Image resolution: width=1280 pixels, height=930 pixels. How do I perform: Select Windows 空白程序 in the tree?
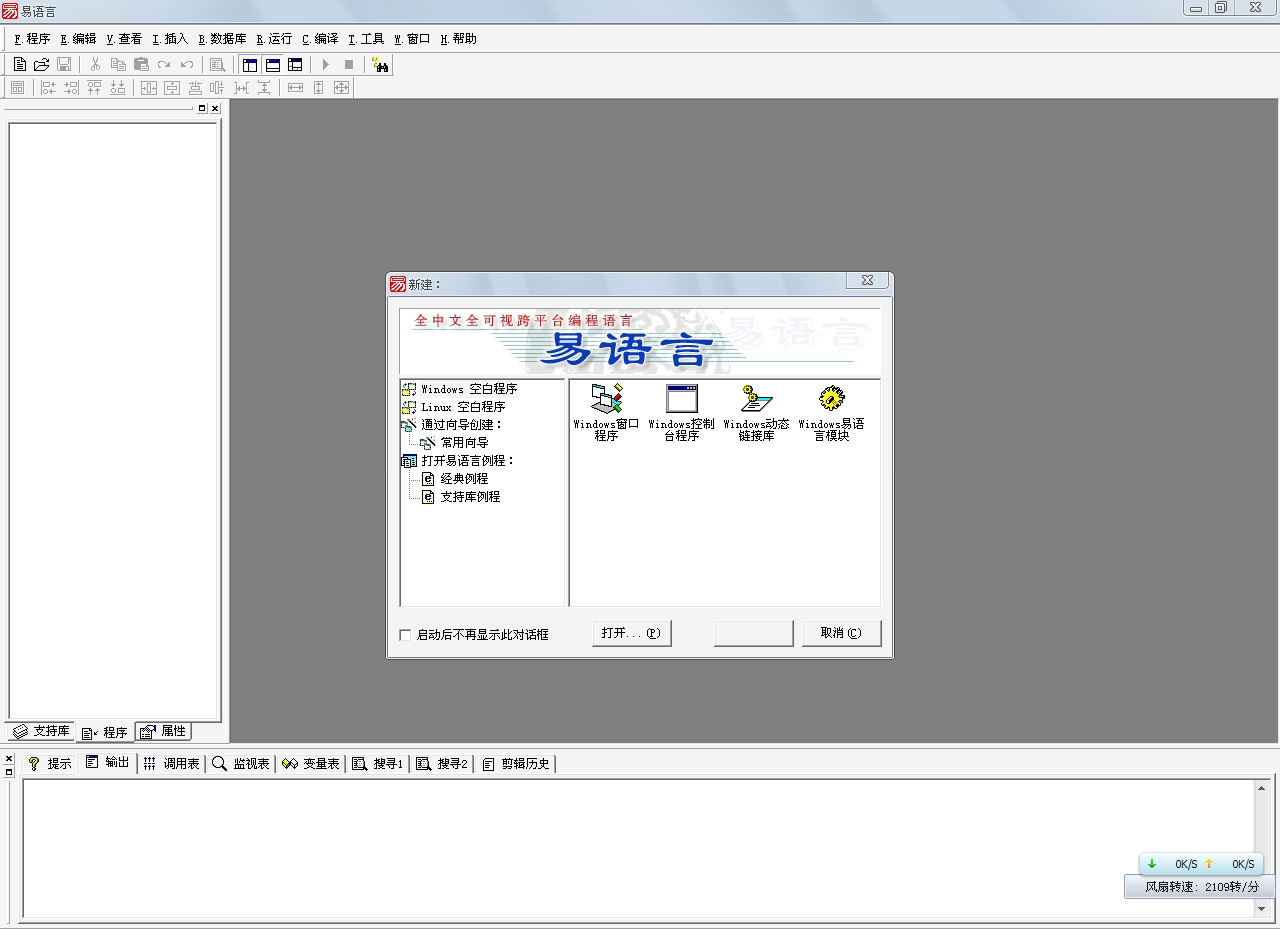click(x=468, y=389)
